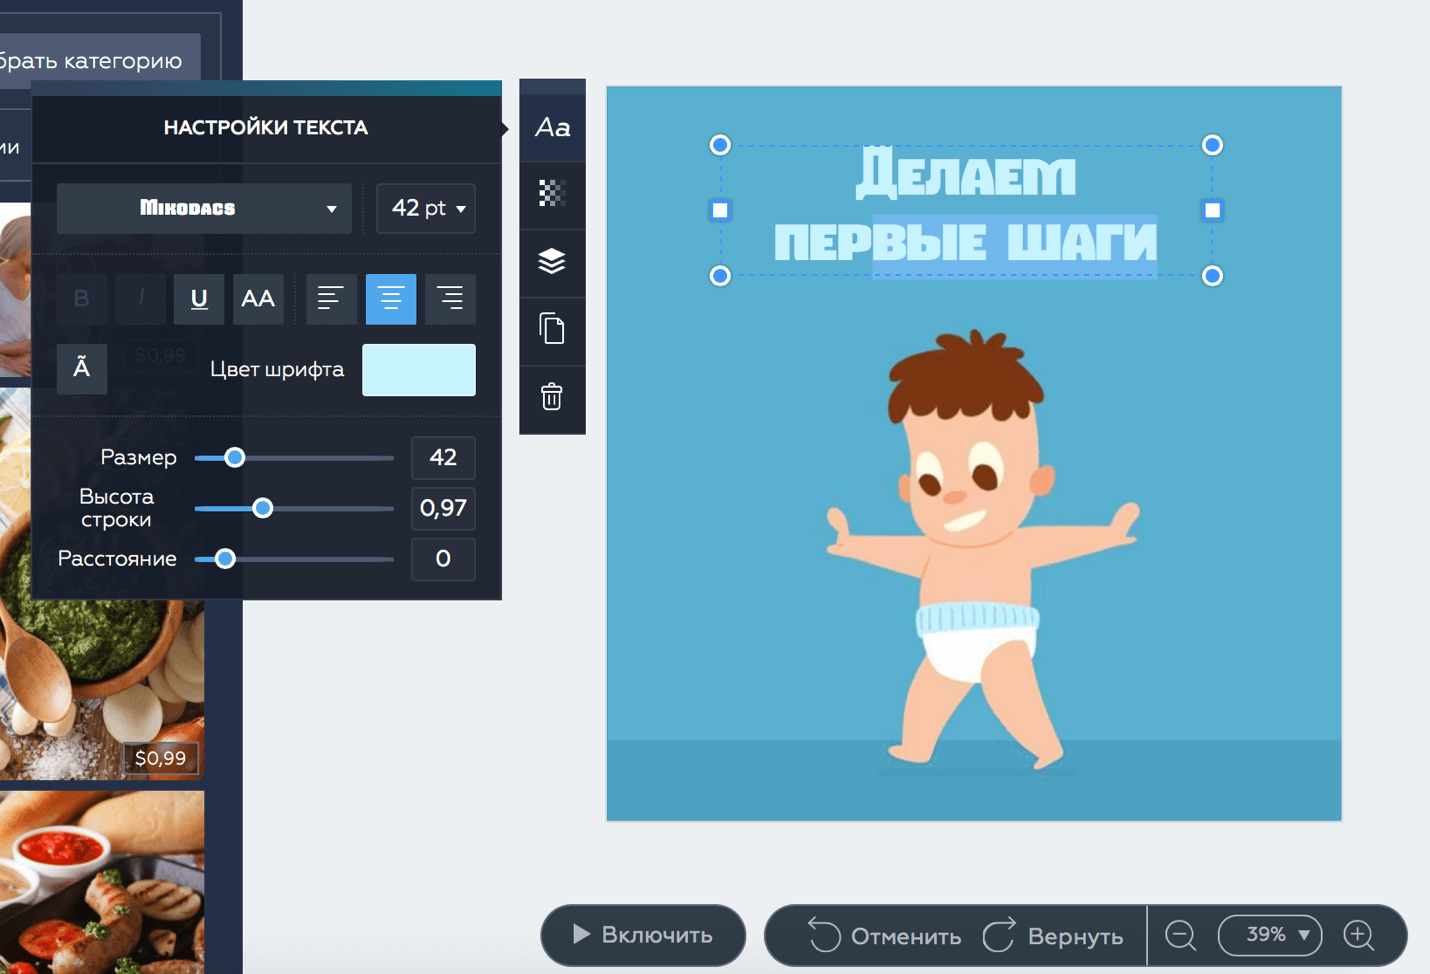
Task: Toggle underline formatting
Action: click(199, 299)
